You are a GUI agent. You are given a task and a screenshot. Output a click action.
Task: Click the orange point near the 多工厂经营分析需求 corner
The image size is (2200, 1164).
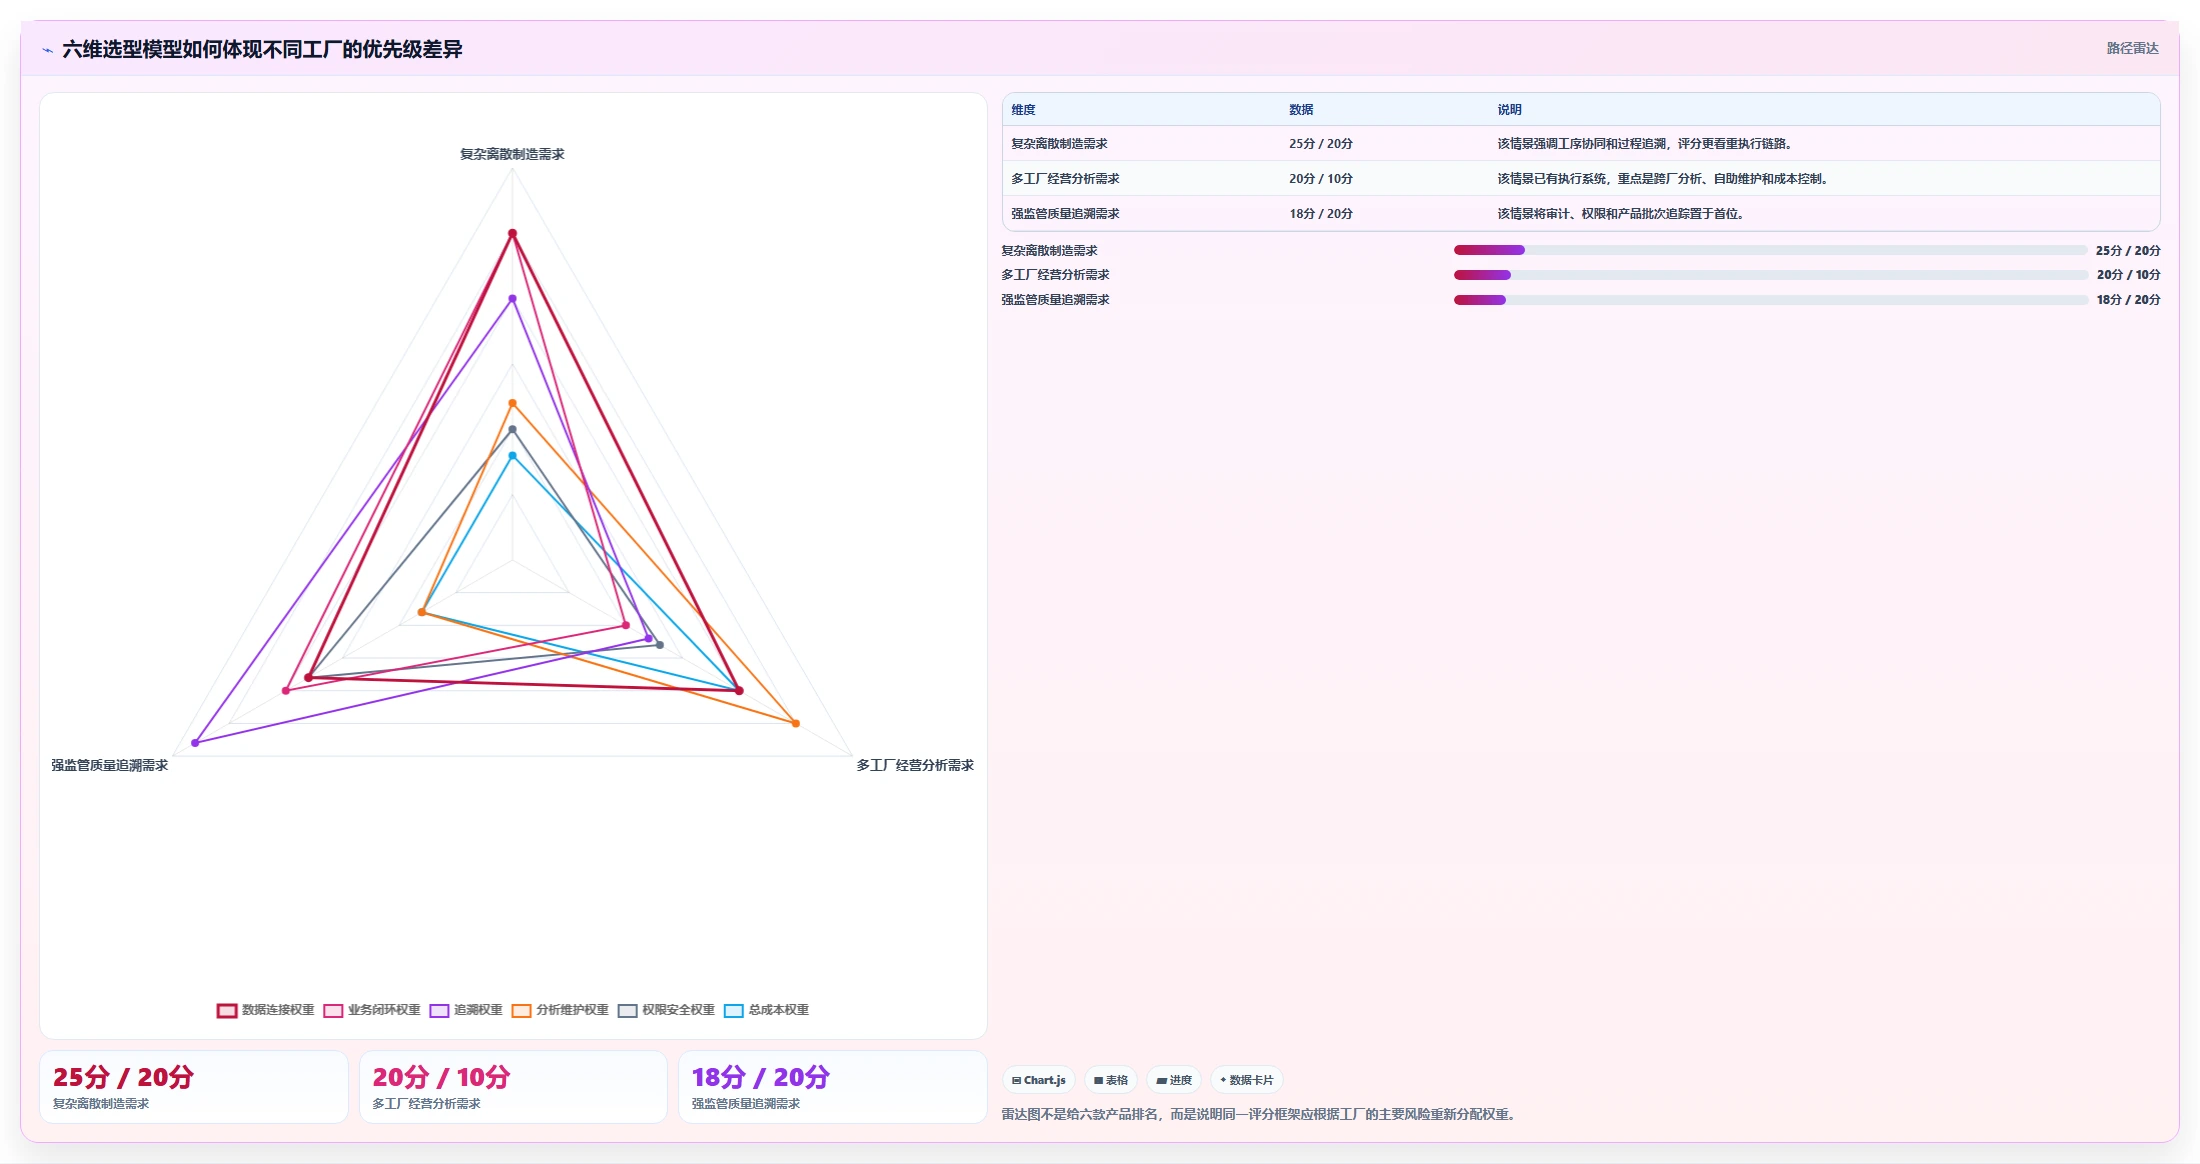(796, 723)
